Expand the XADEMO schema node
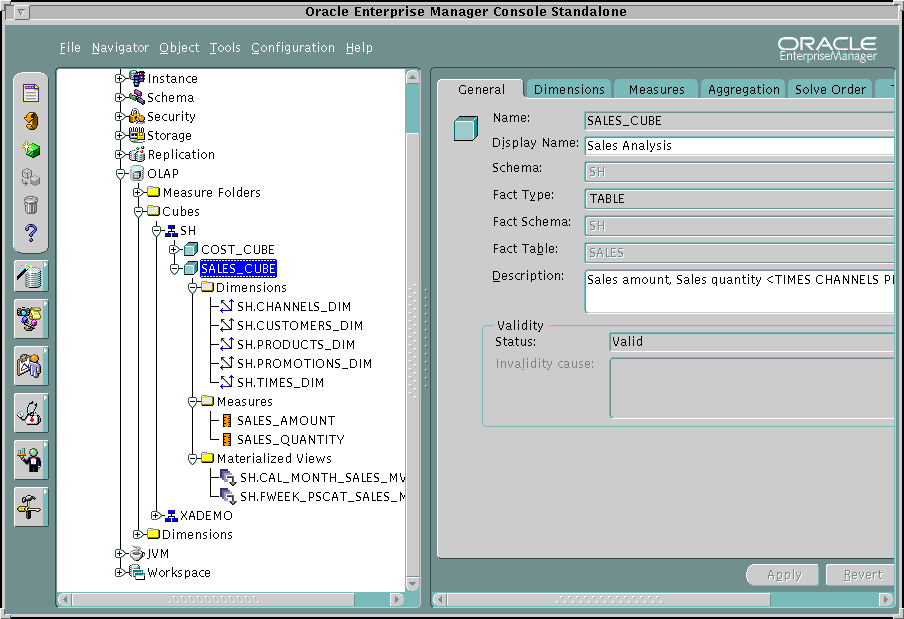Viewport: 904px width, 619px height. pos(156,515)
